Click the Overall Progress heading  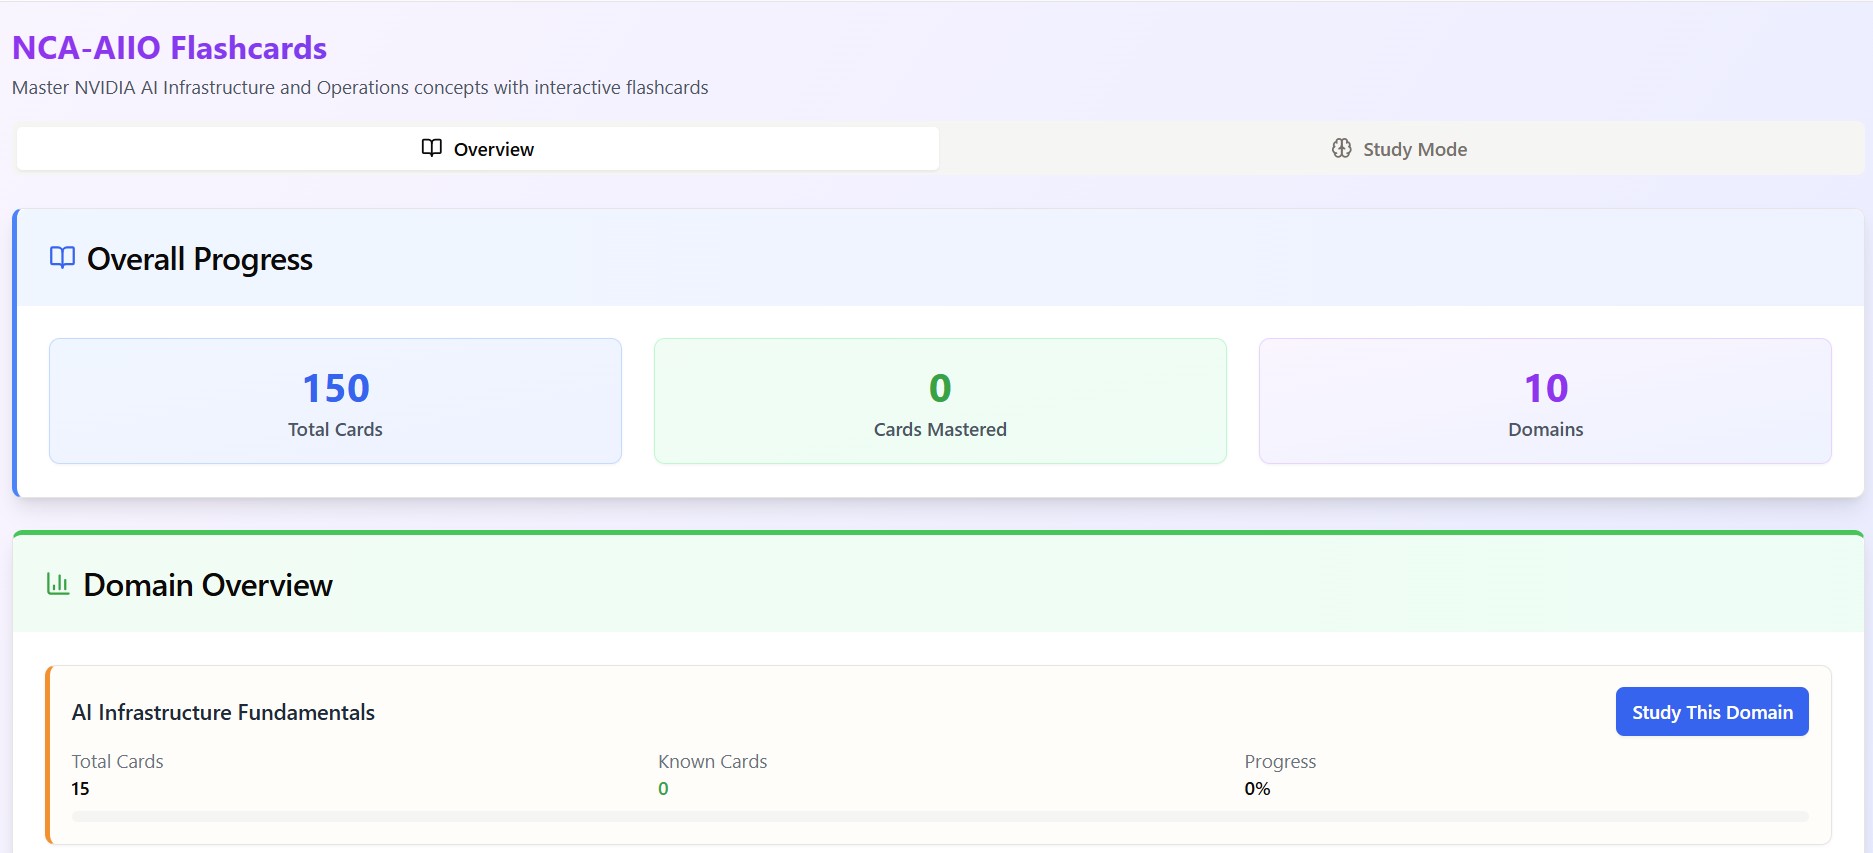tap(200, 259)
